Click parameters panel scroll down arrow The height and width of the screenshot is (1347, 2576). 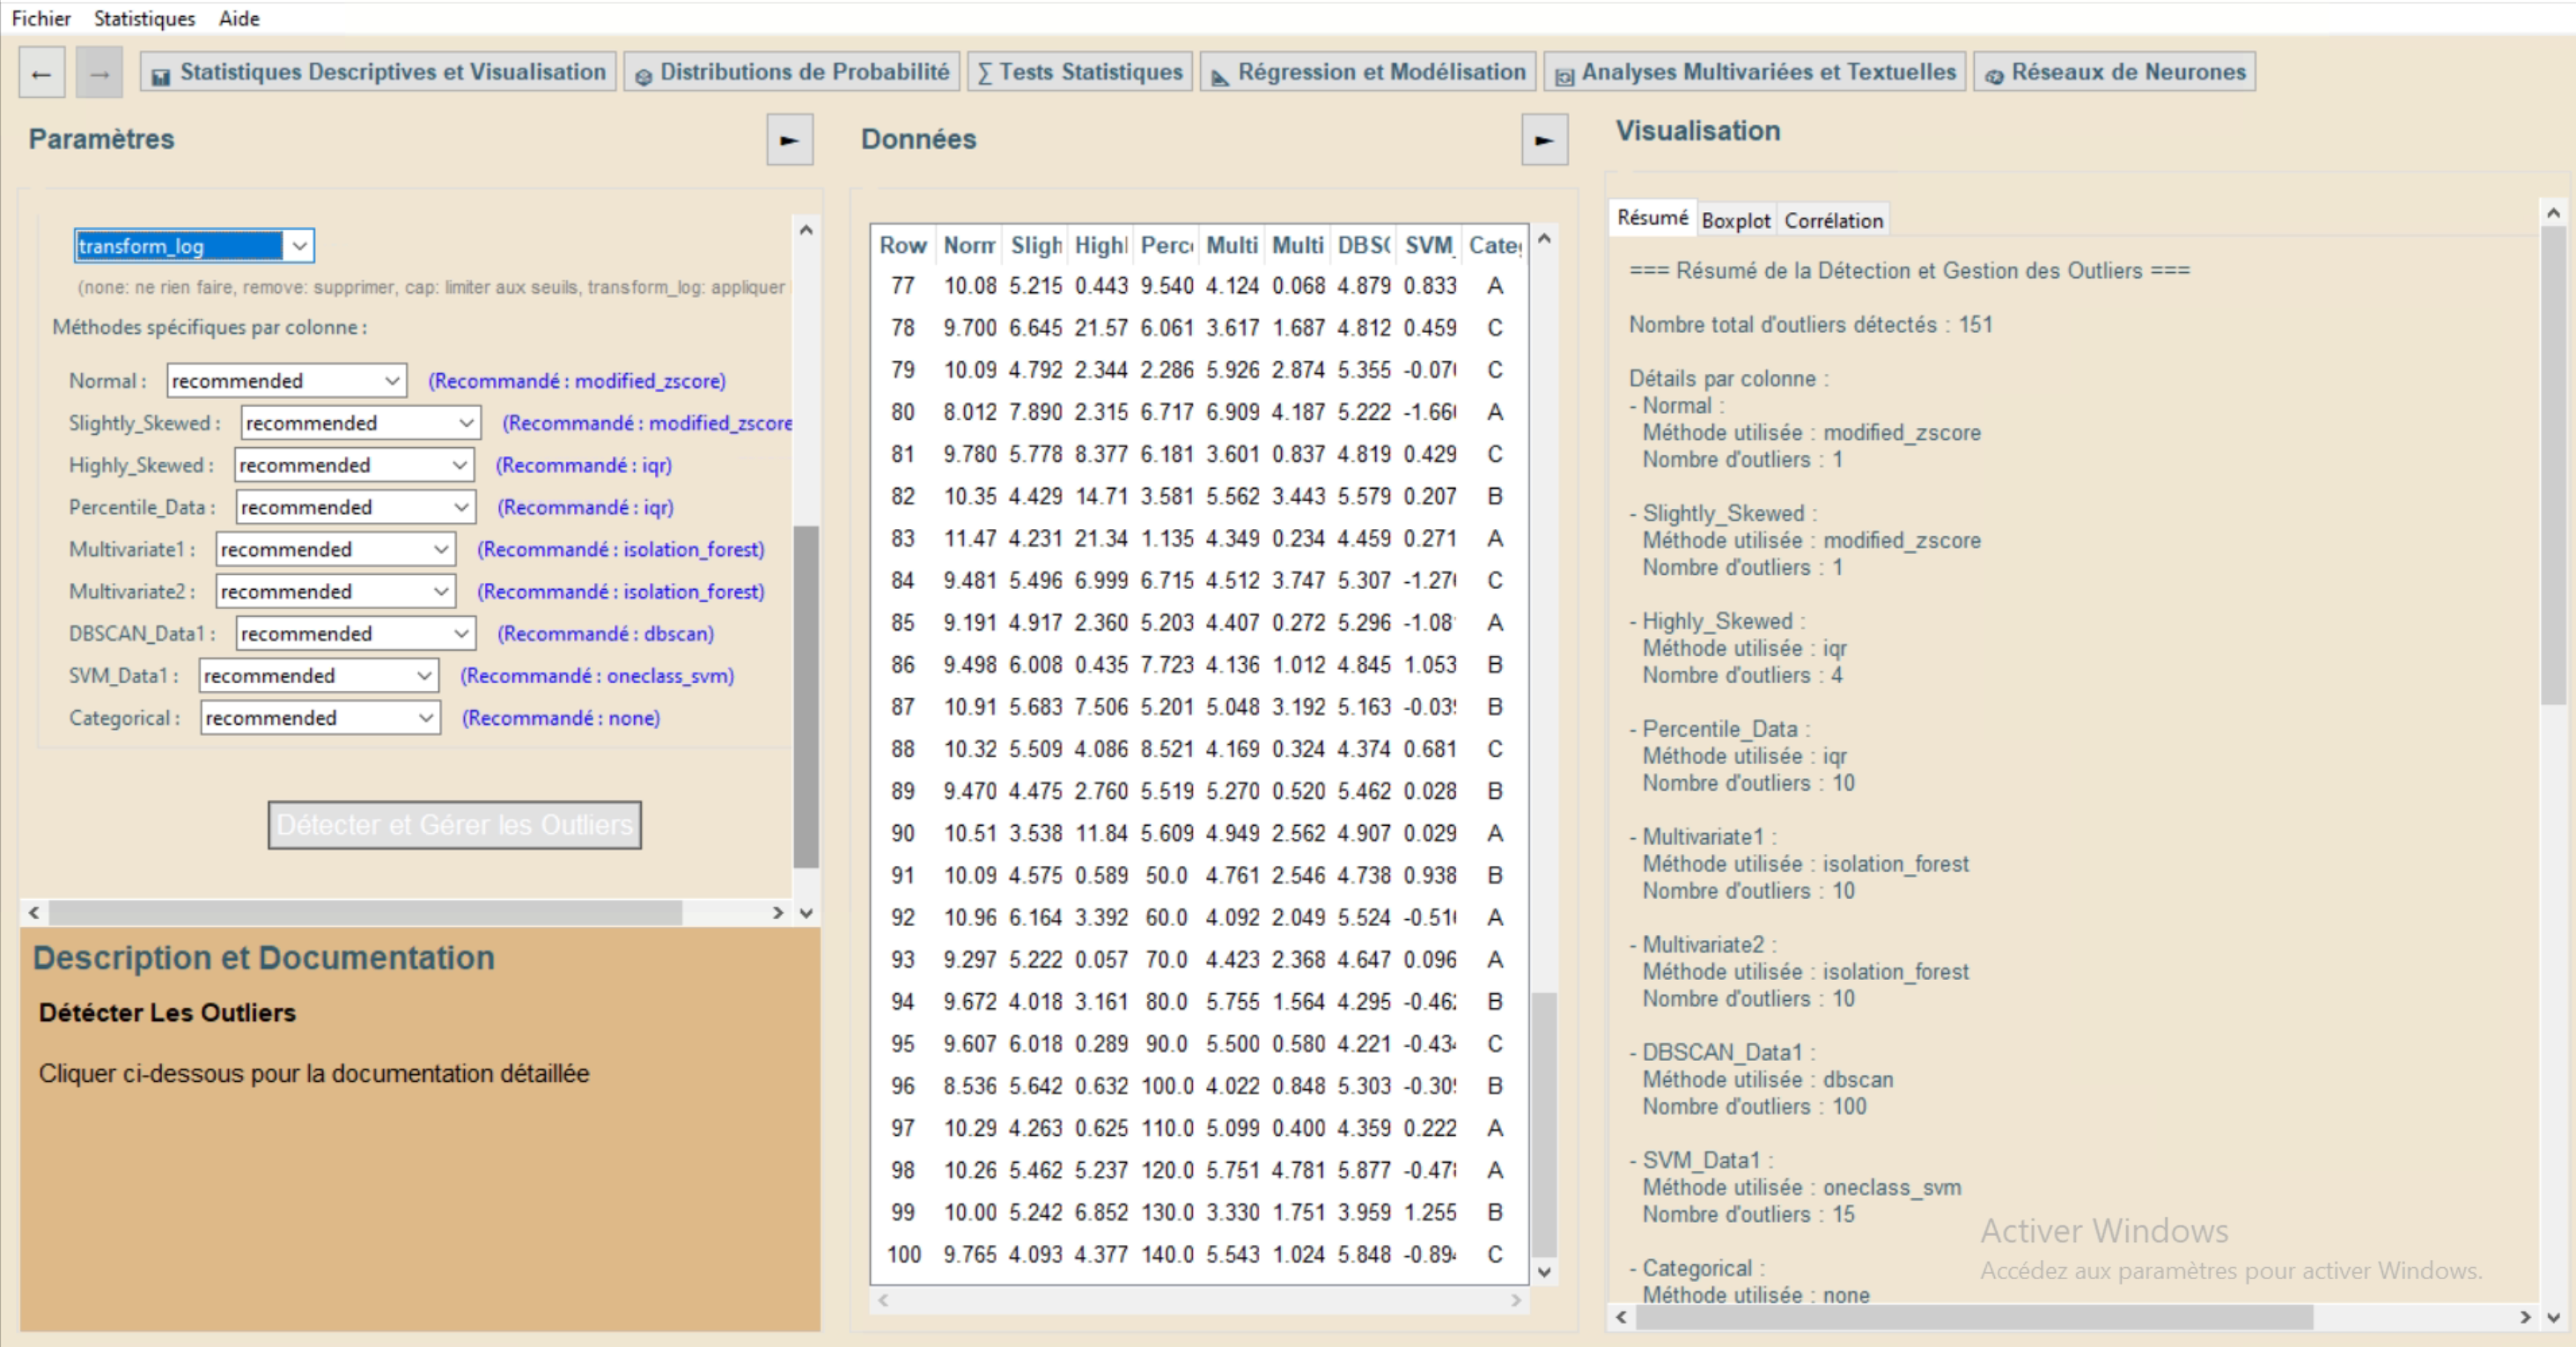click(x=806, y=912)
